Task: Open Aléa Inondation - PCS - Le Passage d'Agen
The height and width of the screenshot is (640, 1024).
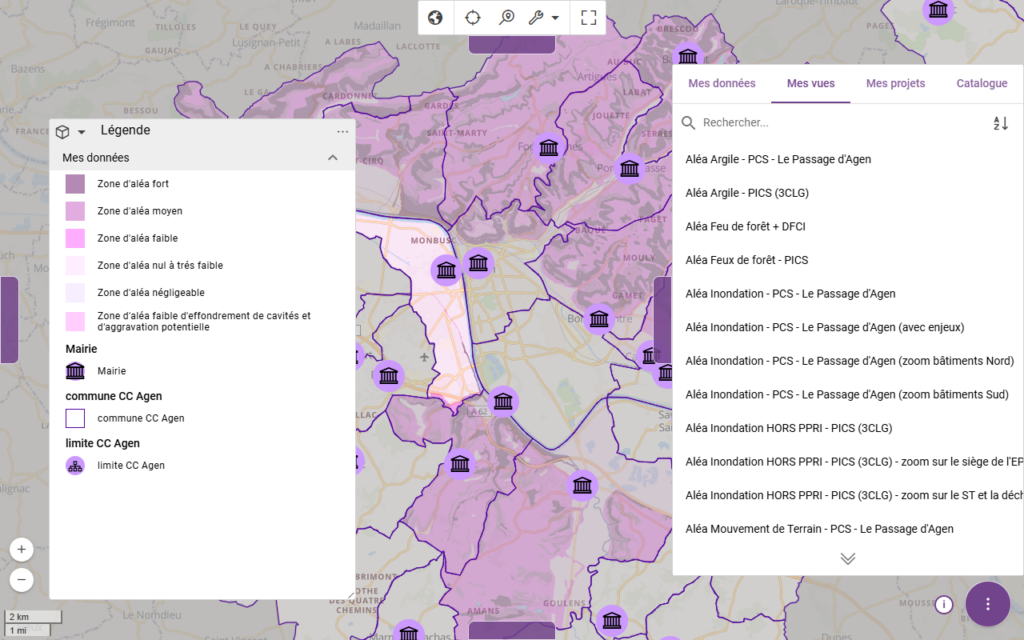Action: coord(790,294)
